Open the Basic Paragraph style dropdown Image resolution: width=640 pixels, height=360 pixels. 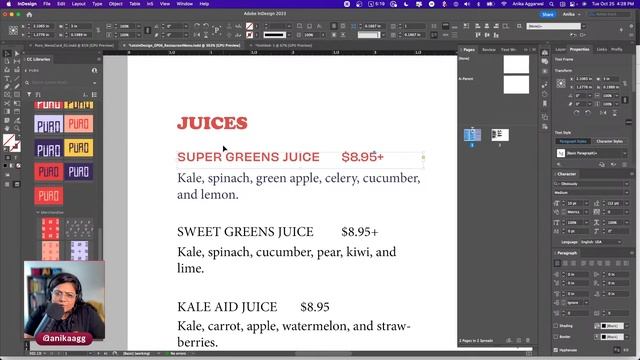pos(624,153)
